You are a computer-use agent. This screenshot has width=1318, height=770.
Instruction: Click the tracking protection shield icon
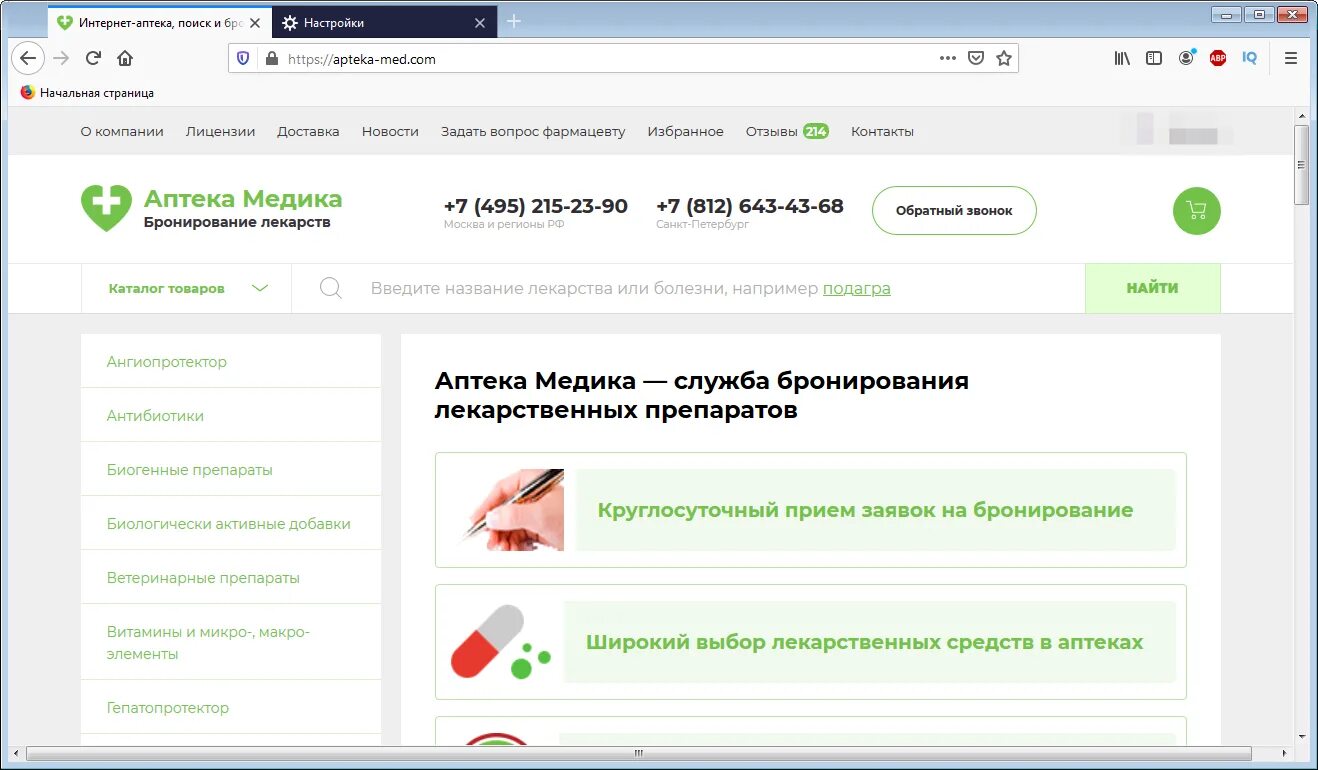point(243,59)
